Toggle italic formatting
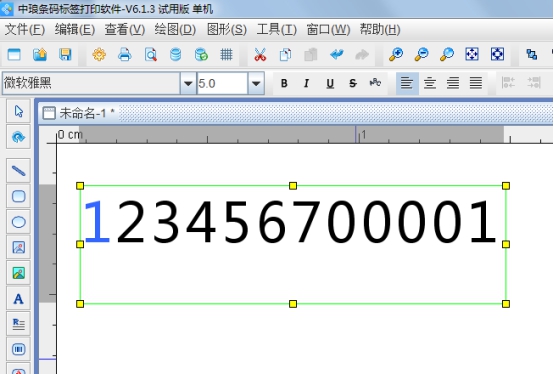The height and width of the screenshot is (374, 554). pos(306,83)
